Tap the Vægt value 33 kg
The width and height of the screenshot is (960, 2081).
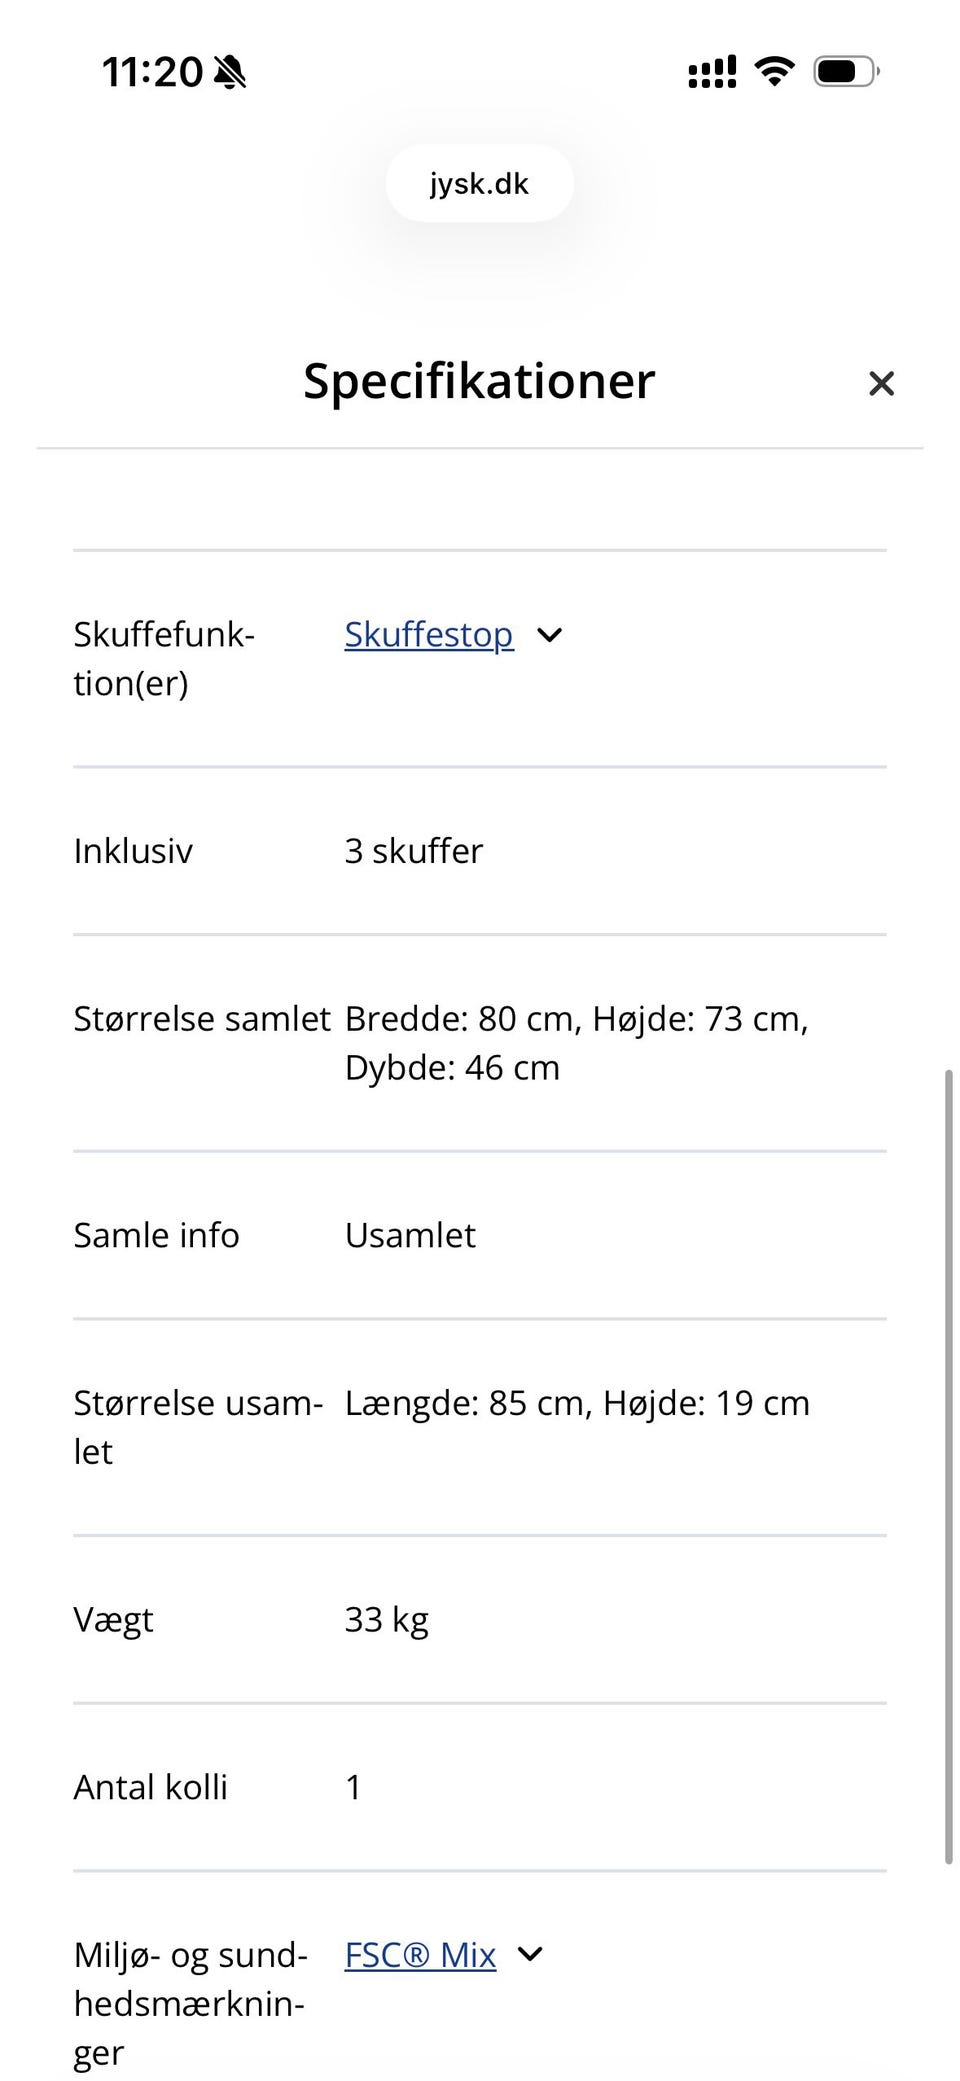[385, 1619]
